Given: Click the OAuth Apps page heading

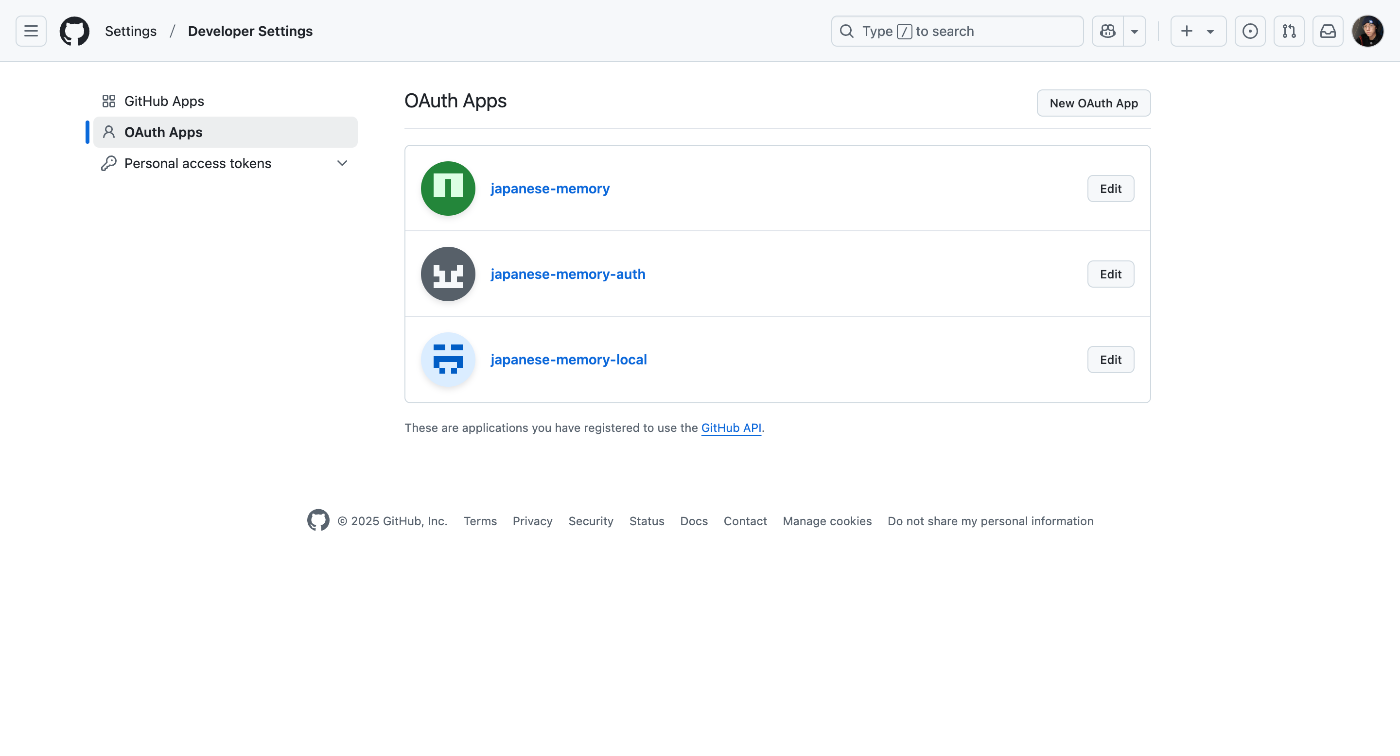Looking at the screenshot, I should click(455, 101).
